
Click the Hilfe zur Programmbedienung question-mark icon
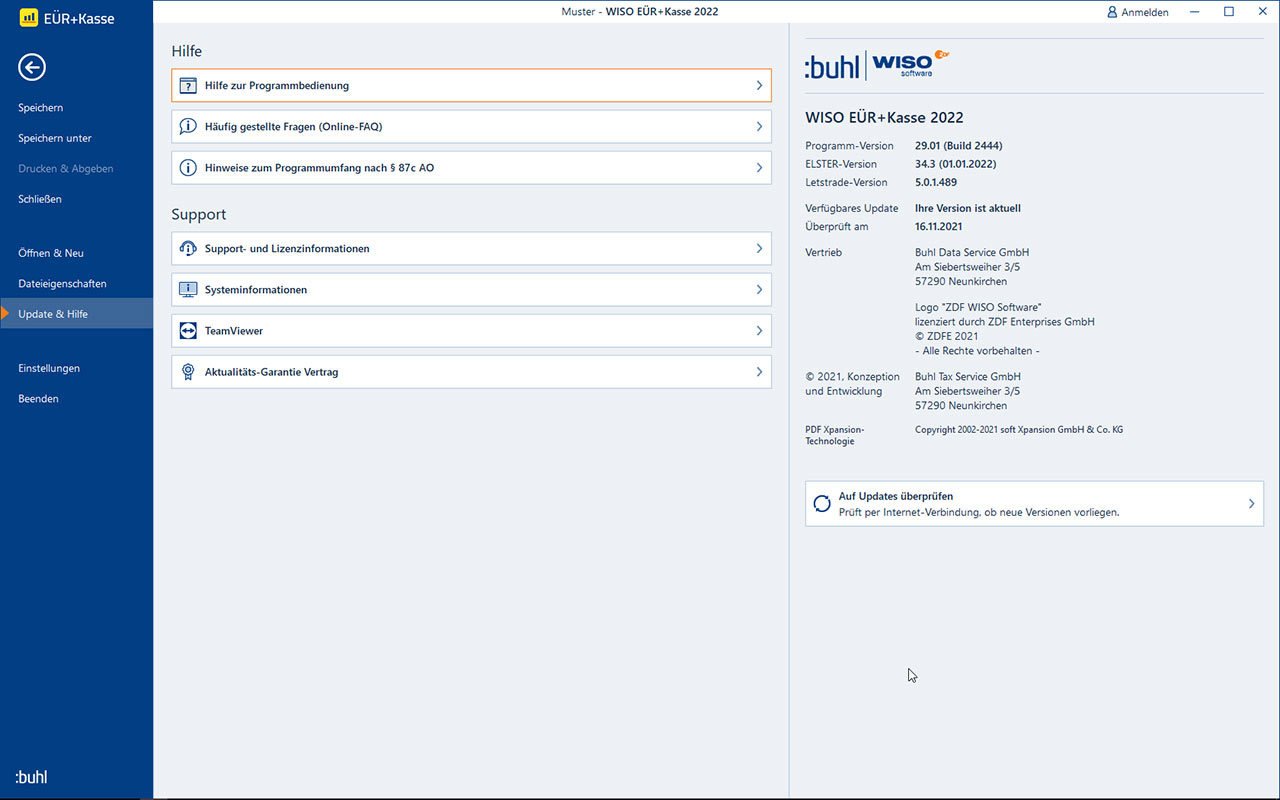tap(188, 86)
